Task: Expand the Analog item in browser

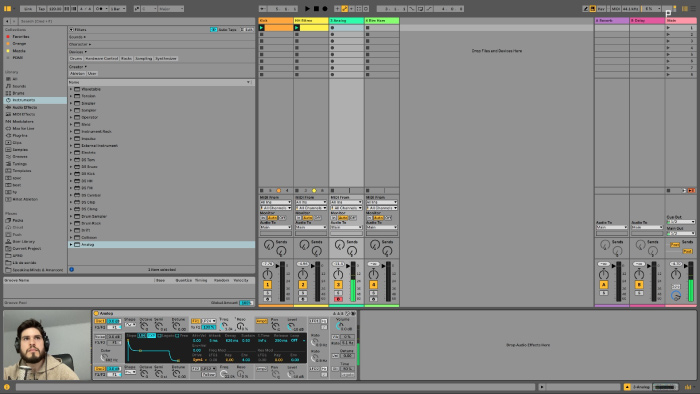Action: pyautogui.click(x=71, y=245)
